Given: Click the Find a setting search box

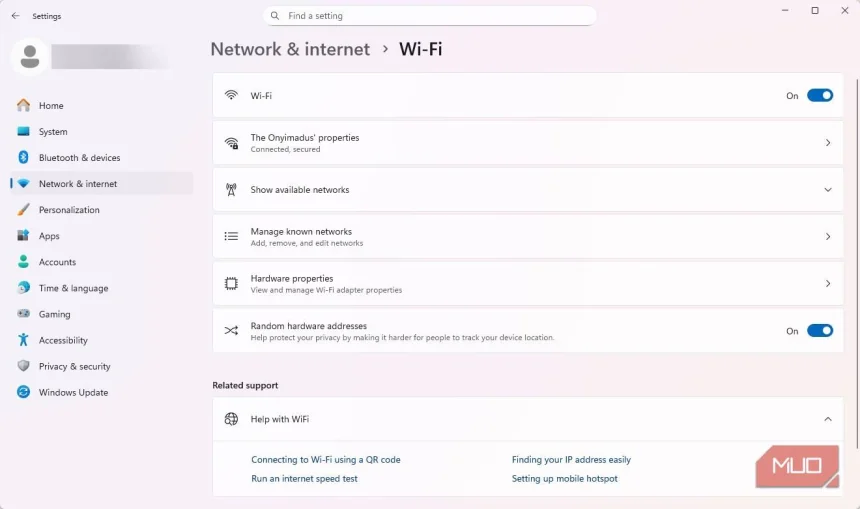Looking at the screenshot, I should point(435,16).
